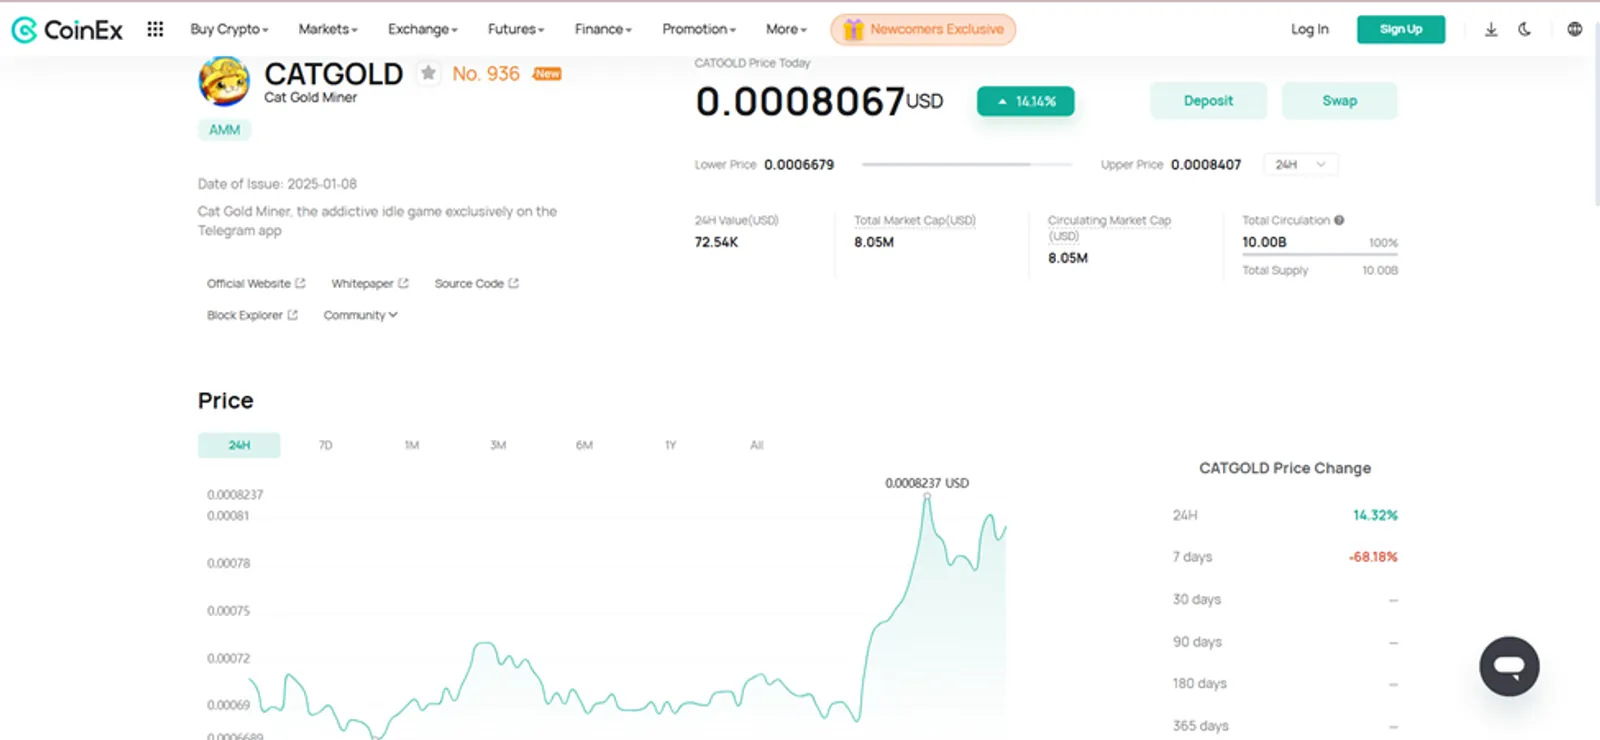Open the Block Explorer link

point(252,315)
